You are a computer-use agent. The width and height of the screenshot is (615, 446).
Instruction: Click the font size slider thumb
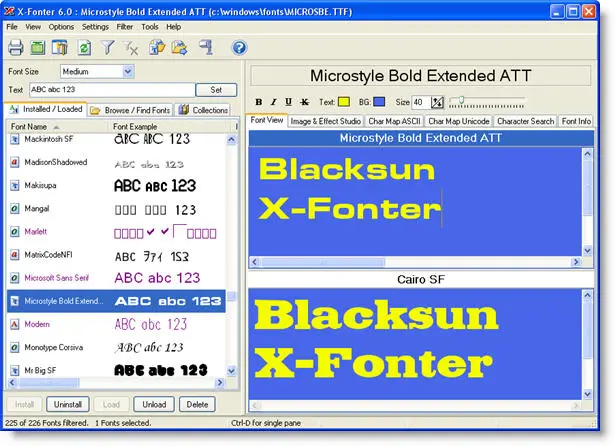[462, 101]
